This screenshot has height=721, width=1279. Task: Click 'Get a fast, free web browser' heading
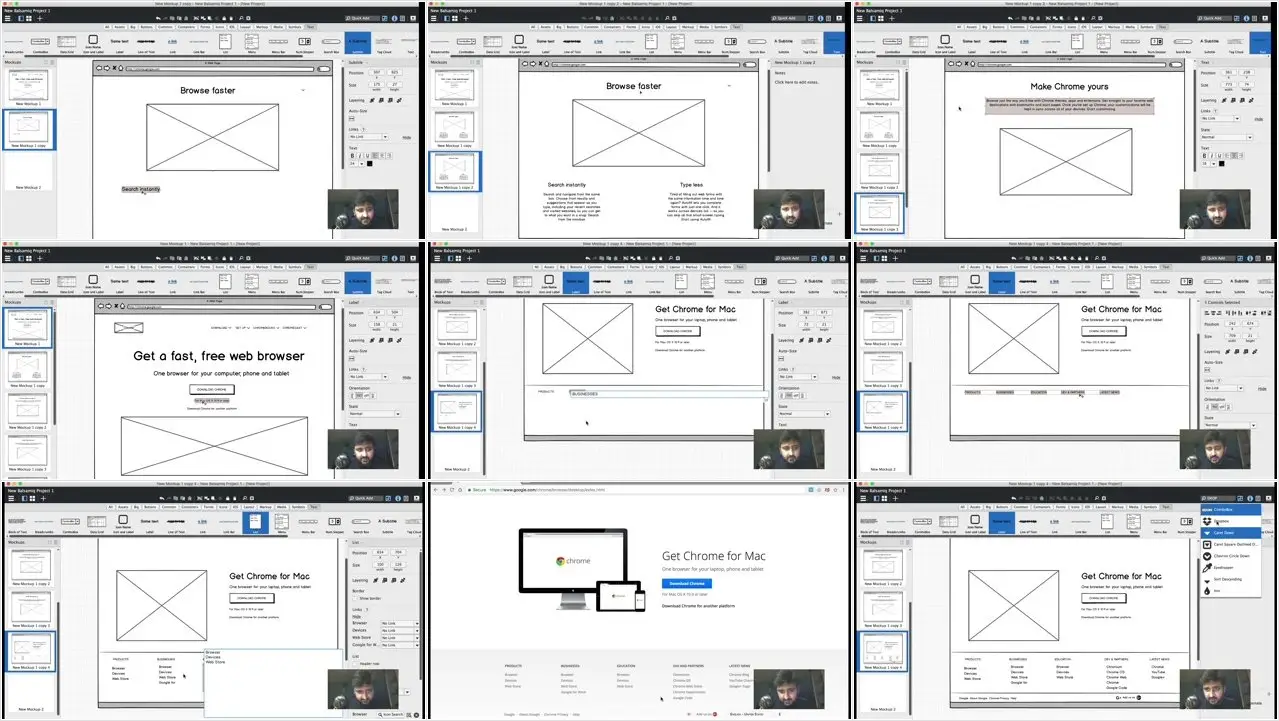[218, 356]
